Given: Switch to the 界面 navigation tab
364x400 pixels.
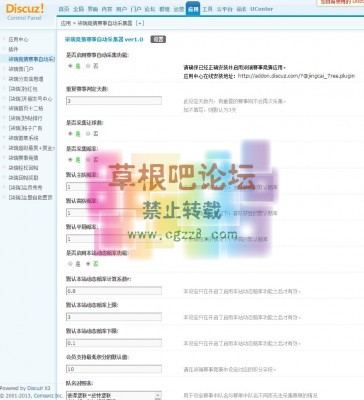Looking at the screenshot, I should 93,9.
